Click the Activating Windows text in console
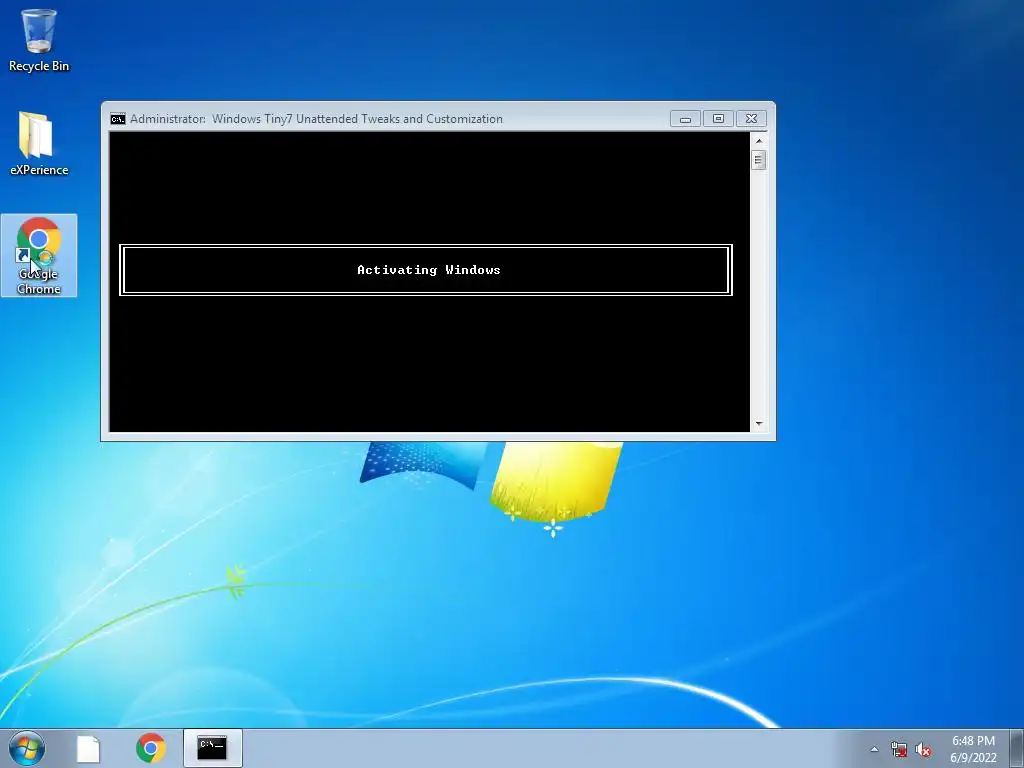This screenshot has width=1024, height=768. tap(428, 270)
